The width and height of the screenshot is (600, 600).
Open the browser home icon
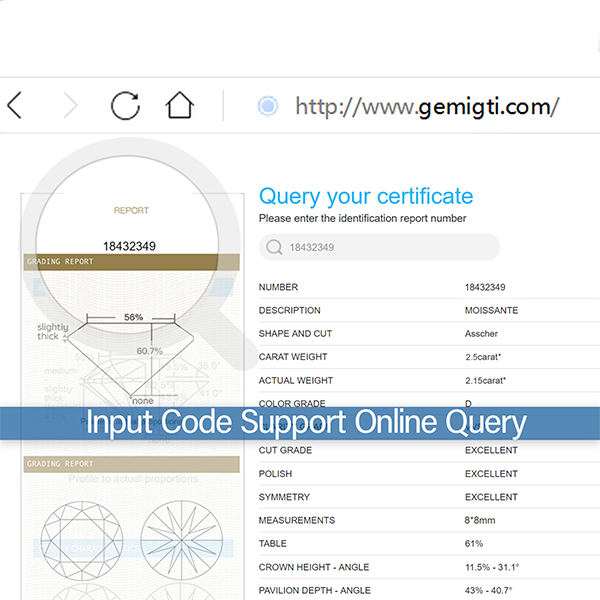[x=179, y=105]
